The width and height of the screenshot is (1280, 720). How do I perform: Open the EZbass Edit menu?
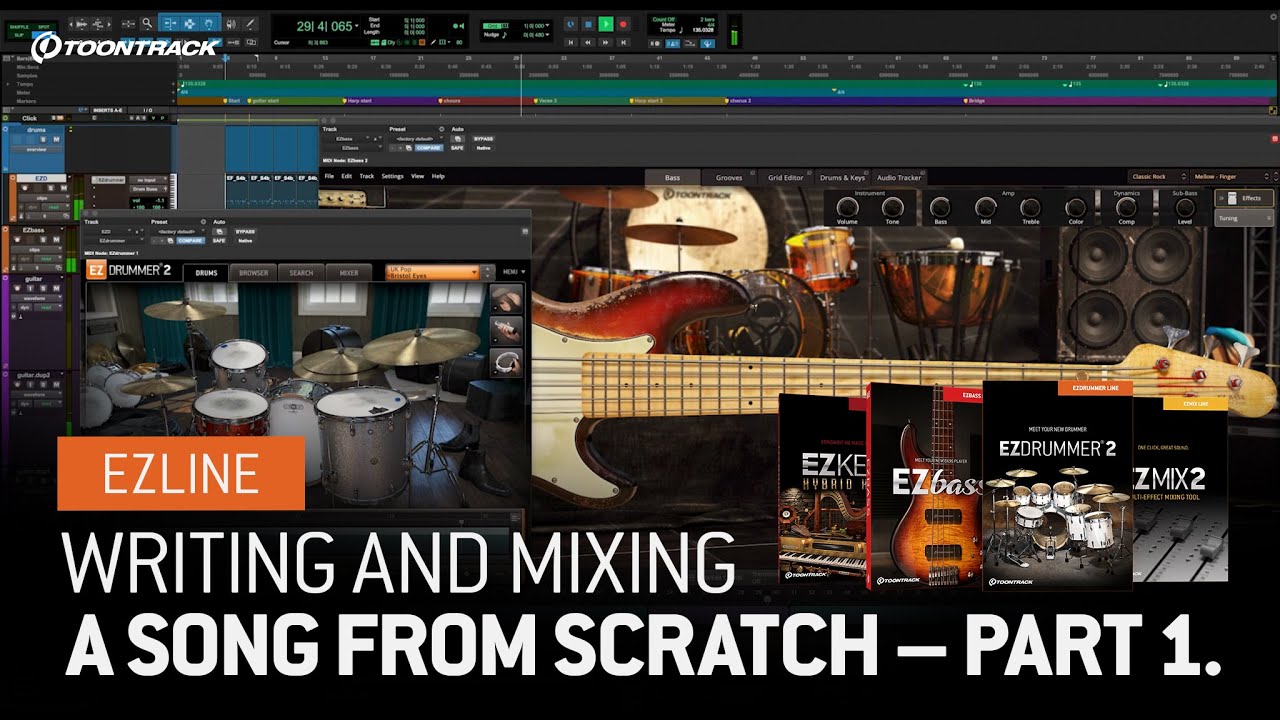346,176
